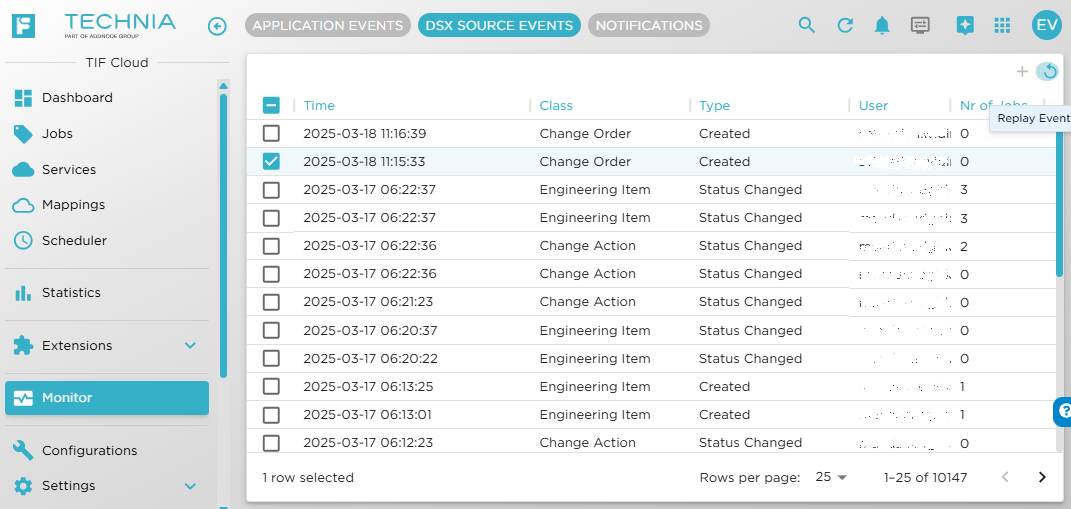Click the plus icon above table
1071x509 pixels.
(x=1022, y=71)
